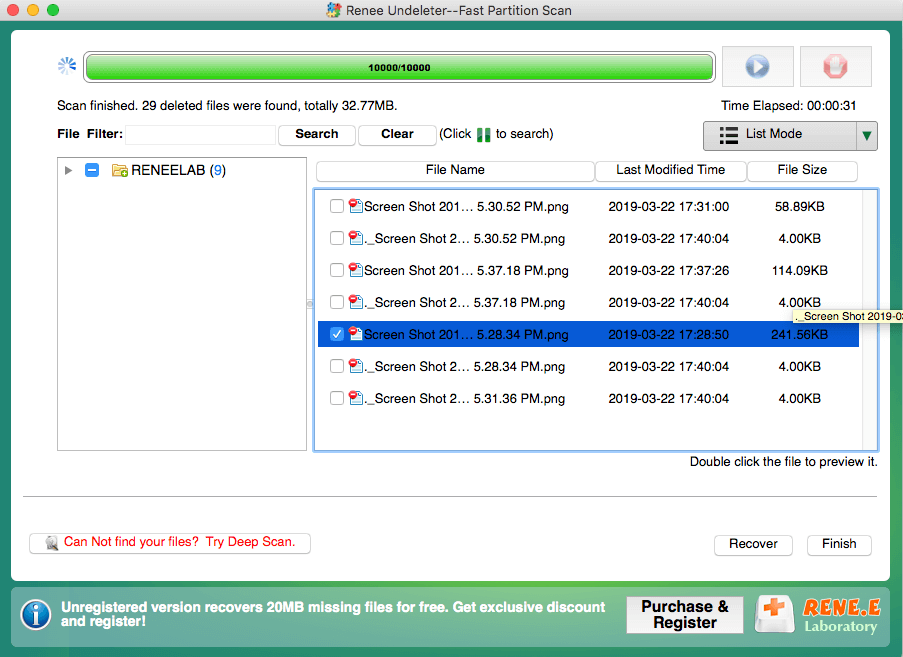Image resolution: width=903 pixels, height=657 pixels.
Task: Tick the checkbox for Screen Shot 201… 5.37.18 PM.png
Action: tap(337, 270)
